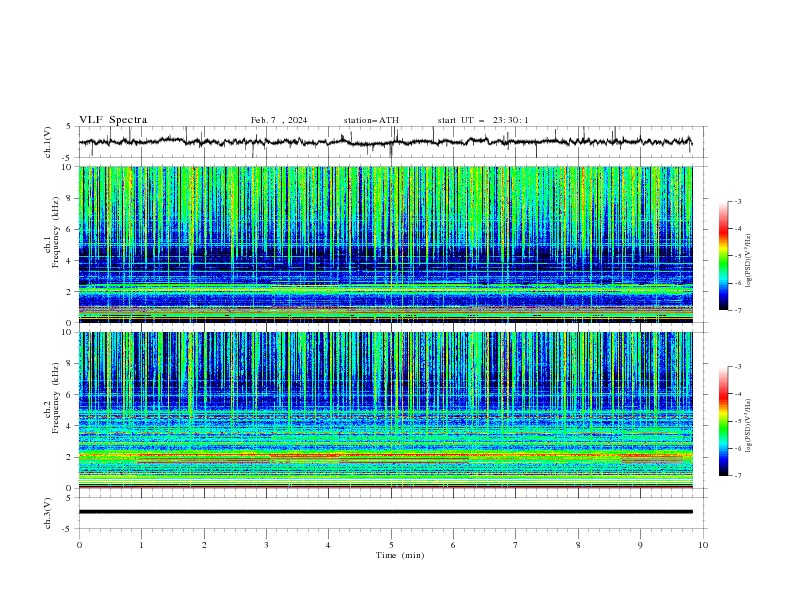This screenshot has width=792, height=612.
Task: Click the 'station=ATH' header label
Action: pos(371,120)
